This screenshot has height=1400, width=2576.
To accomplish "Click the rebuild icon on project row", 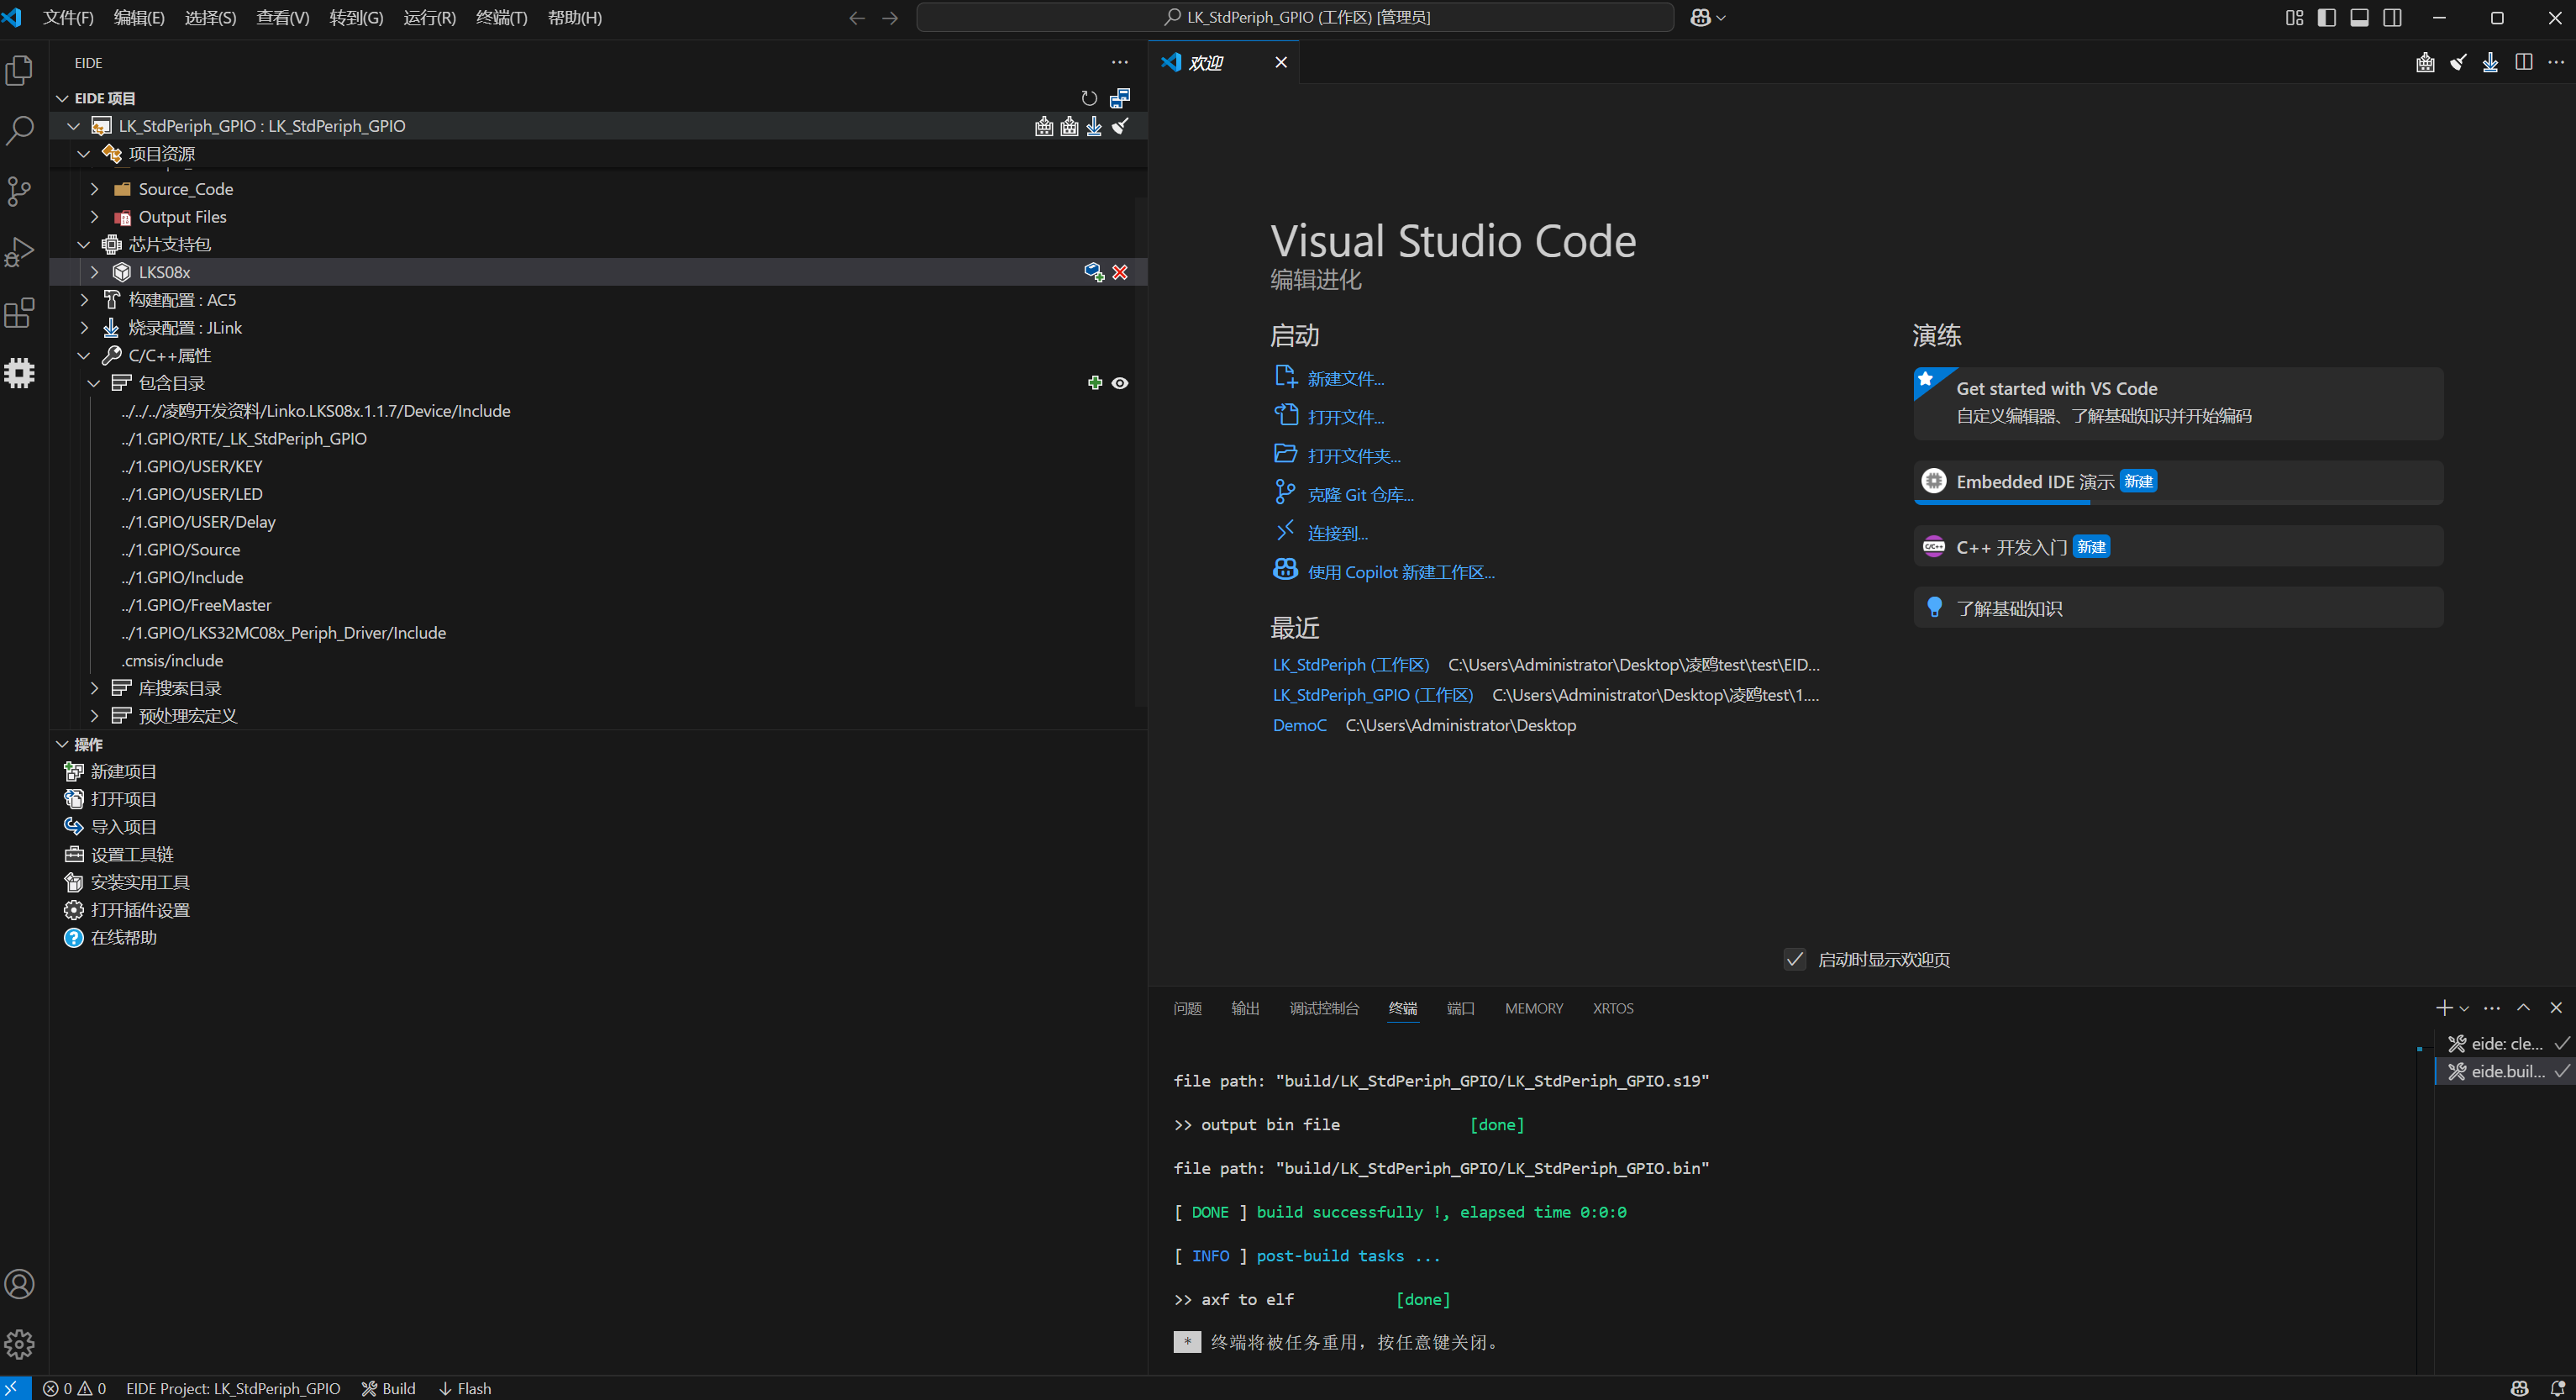I will 1069,126.
